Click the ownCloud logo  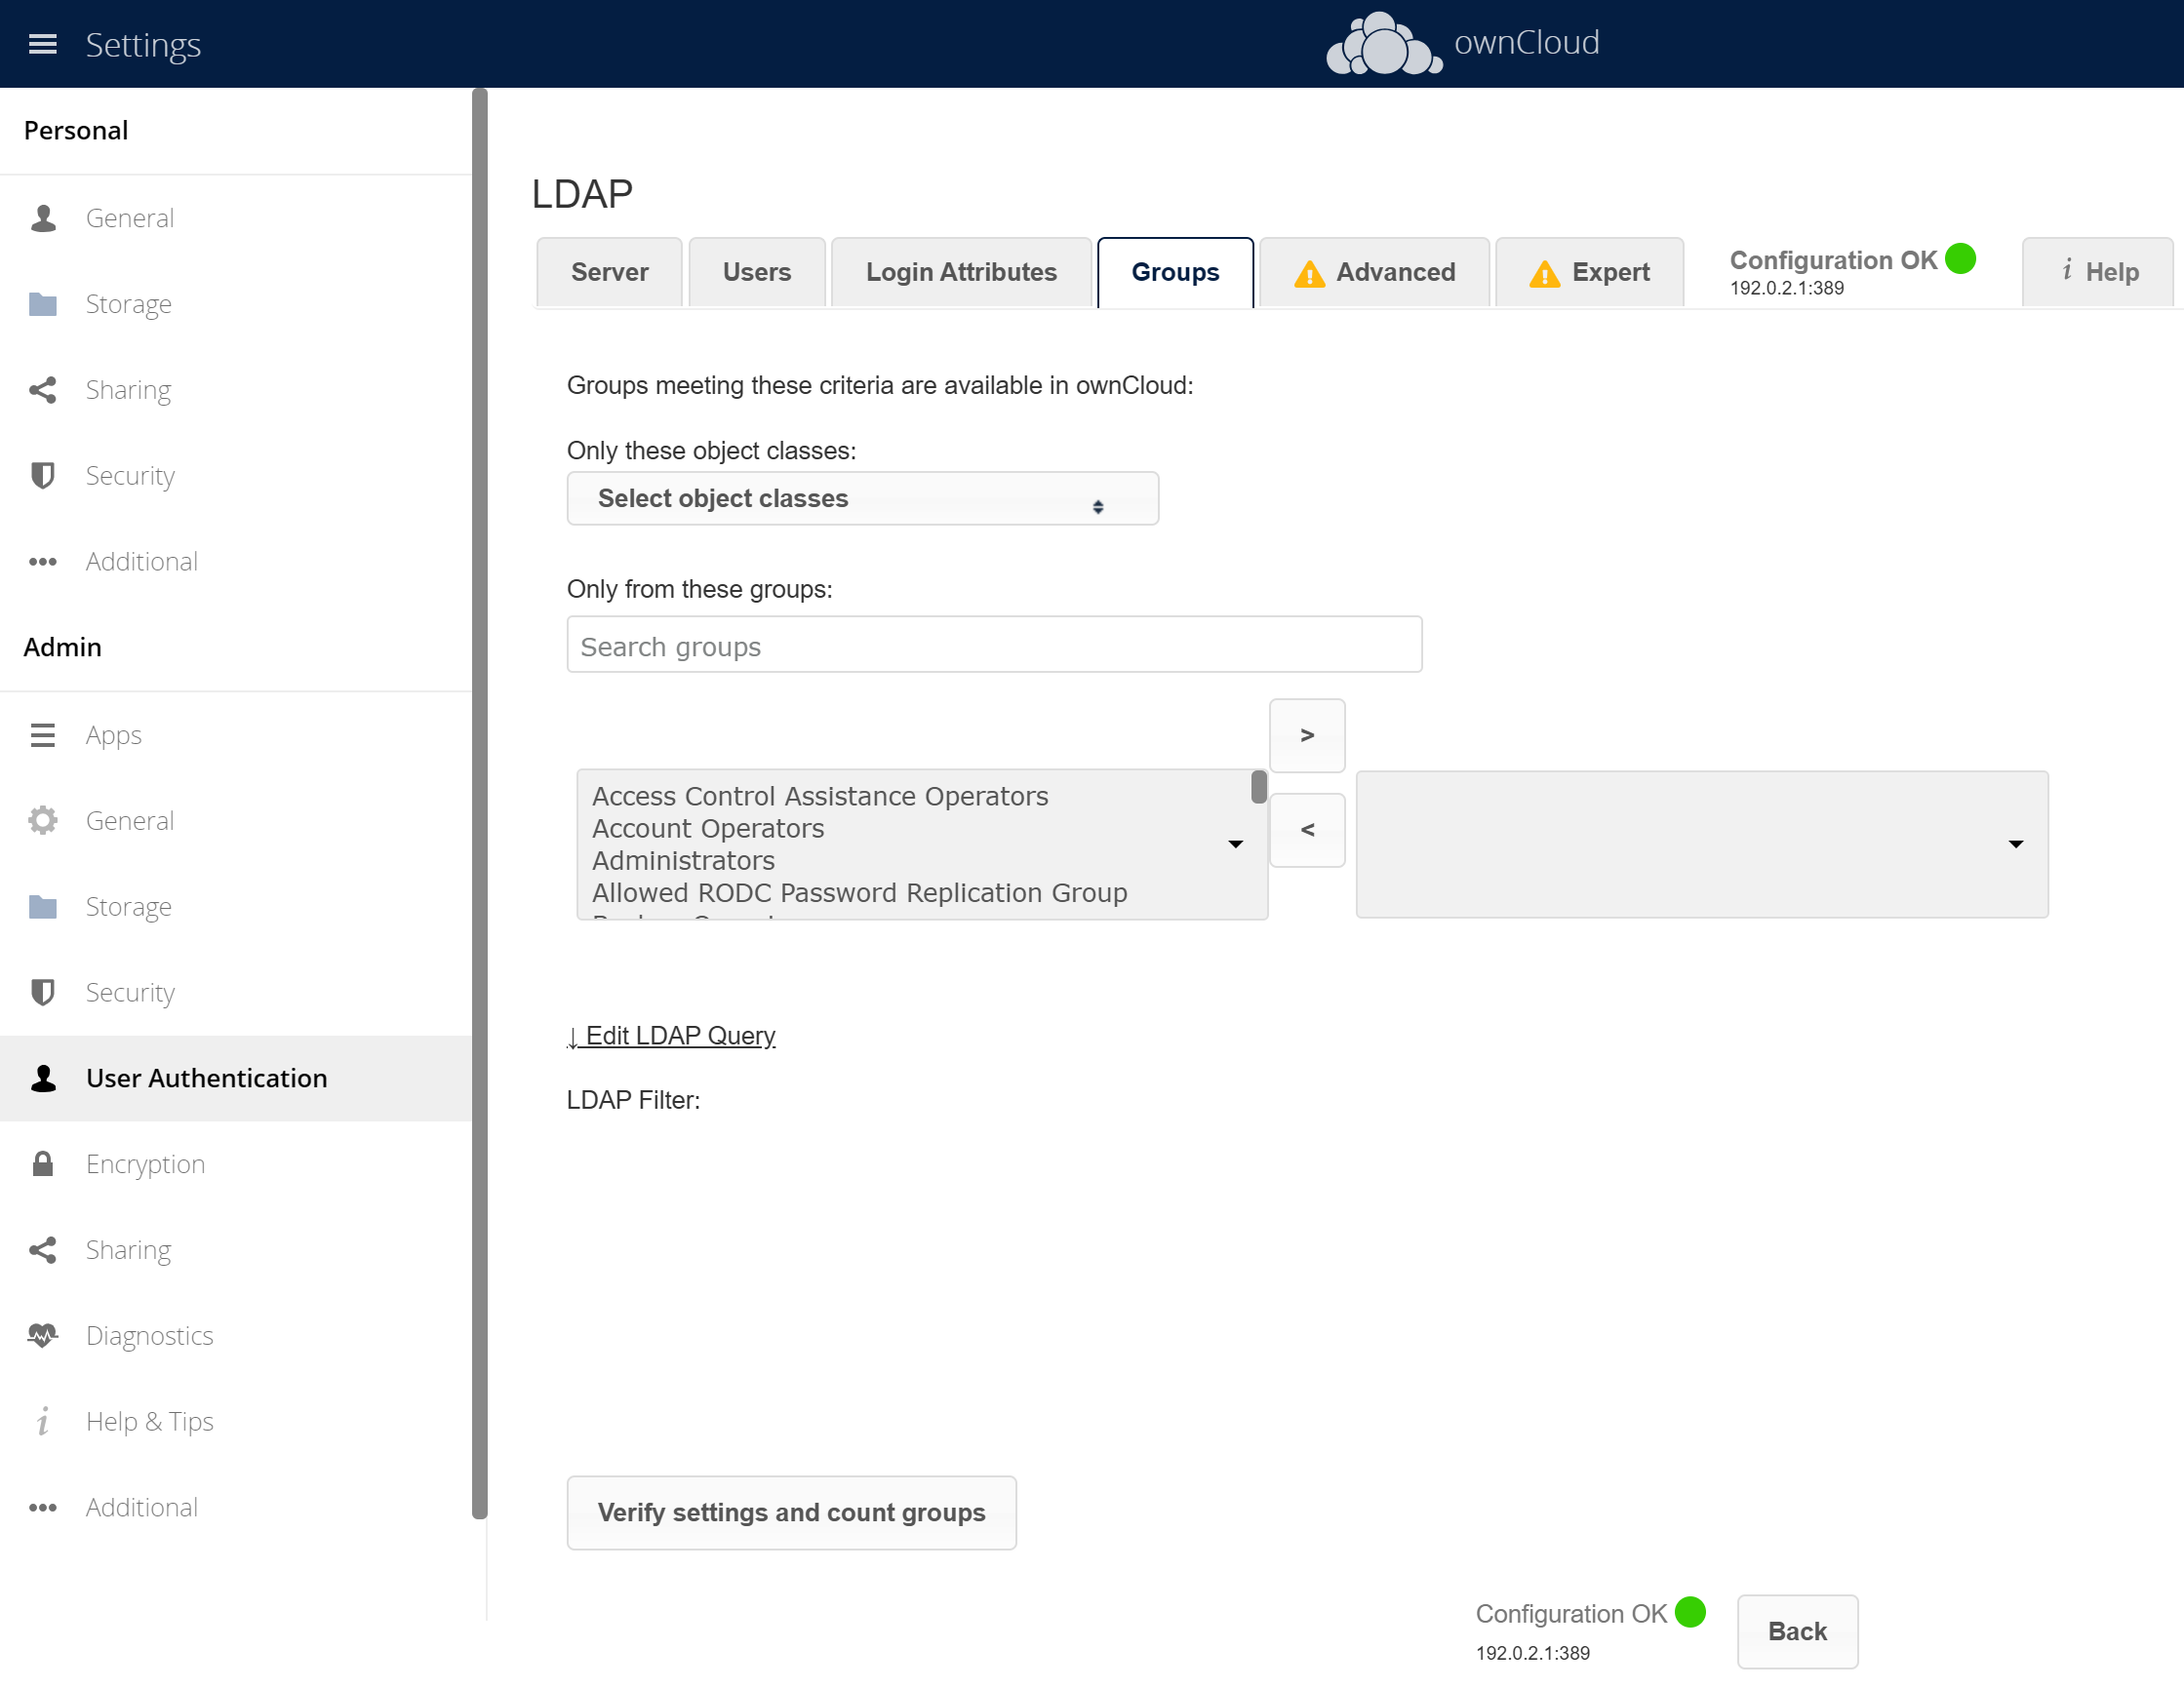click(x=1383, y=44)
